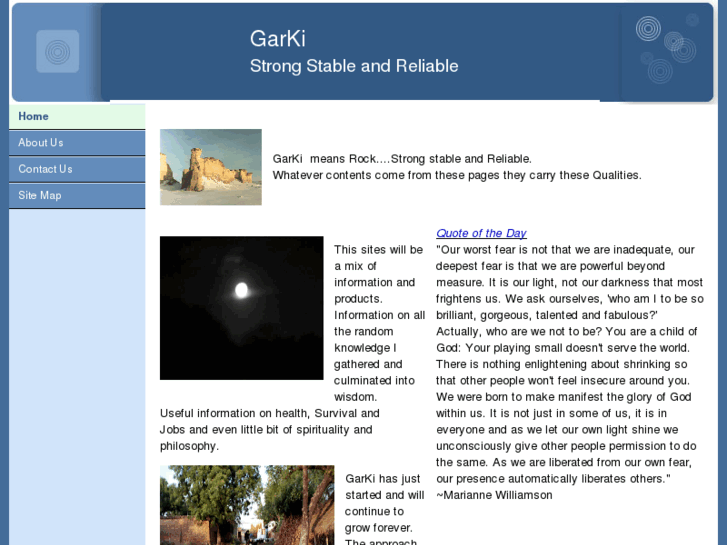Click 'Our worst fear is not' quote opening
Image resolution: width=727 pixels, height=545 pixels.
pyautogui.click(x=565, y=250)
